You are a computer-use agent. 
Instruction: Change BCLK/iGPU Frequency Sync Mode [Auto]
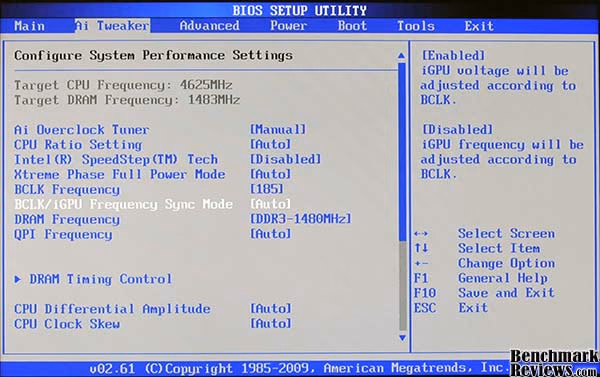(271, 204)
